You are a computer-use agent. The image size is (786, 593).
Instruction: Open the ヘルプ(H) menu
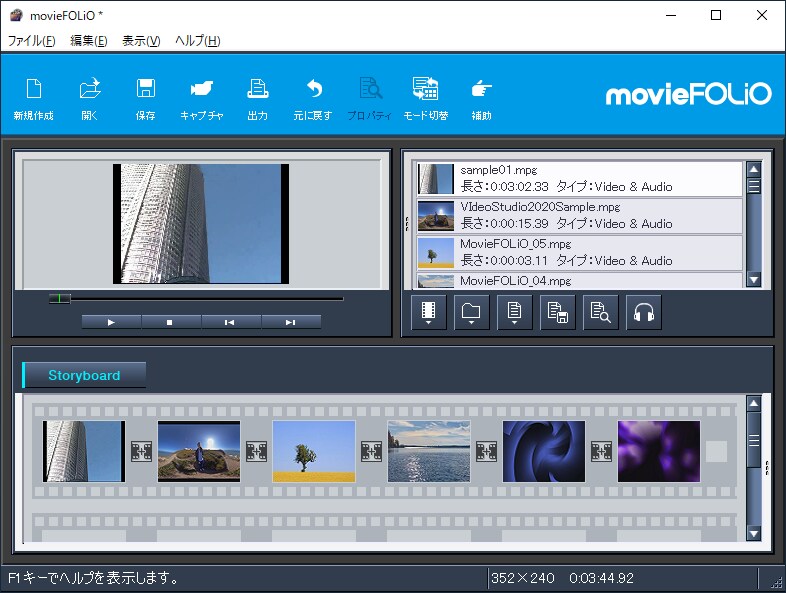pyautogui.click(x=198, y=41)
